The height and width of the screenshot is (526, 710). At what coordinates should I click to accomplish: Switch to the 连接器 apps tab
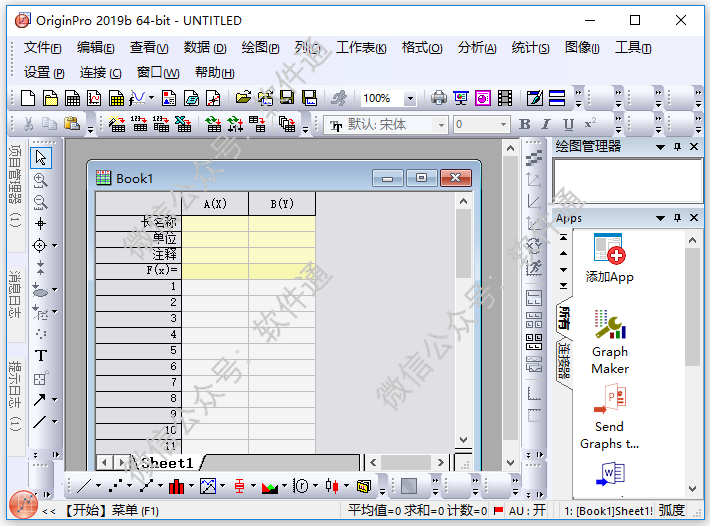pyautogui.click(x=563, y=361)
